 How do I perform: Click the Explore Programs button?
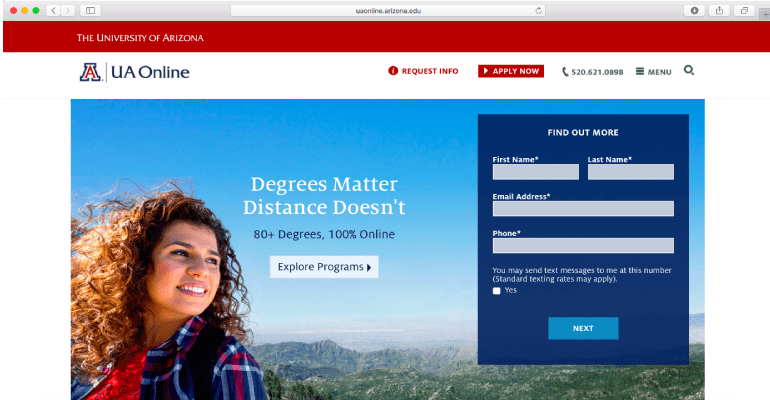click(x=324, y=267)
